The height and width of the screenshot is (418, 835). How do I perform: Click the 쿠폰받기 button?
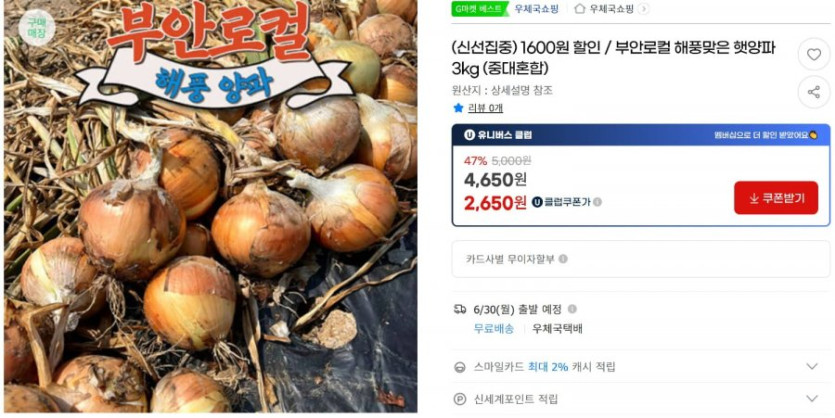click(776, 198)
